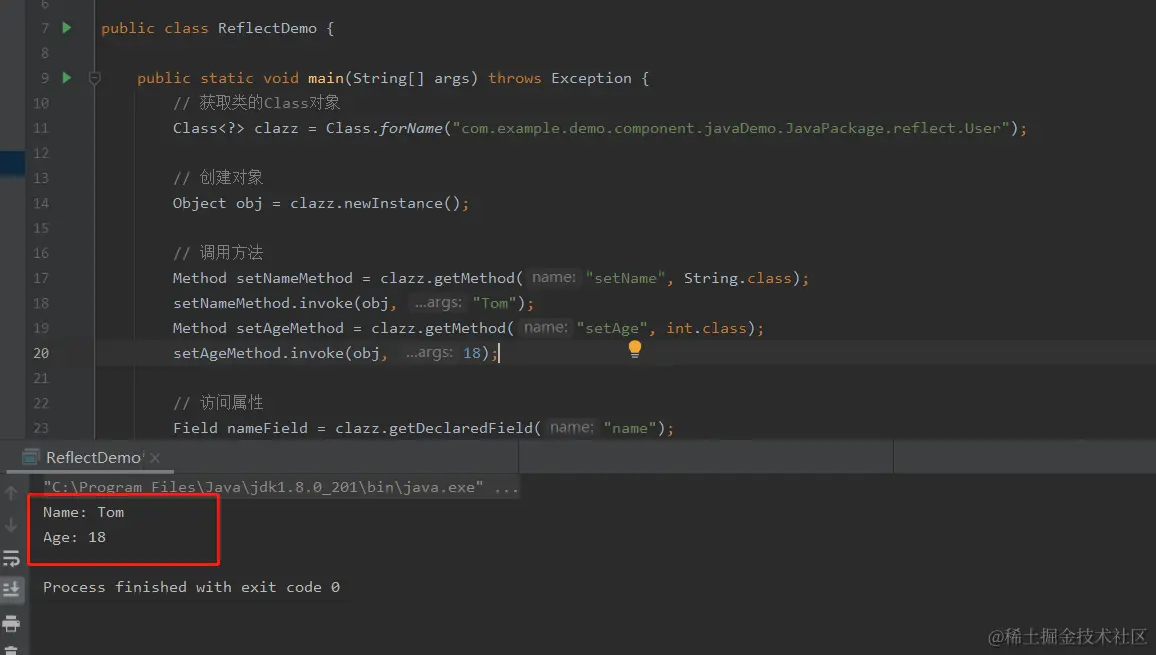Click the 'setNameMethod' variable declaration on line 17
Viewport: 1156px width, 655px height.
pos(294,278)
